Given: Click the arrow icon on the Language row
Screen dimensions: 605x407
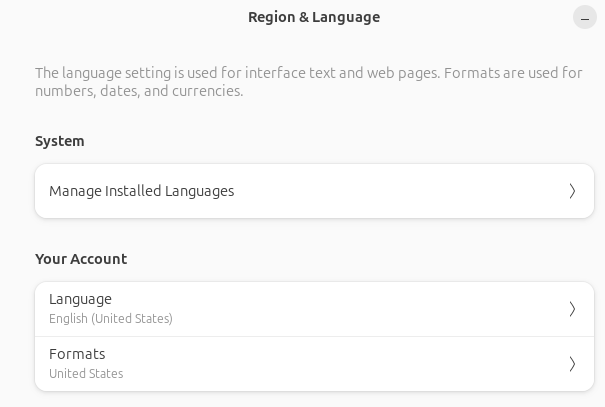Looking at the screenshot, I should [x=572, y=309].
